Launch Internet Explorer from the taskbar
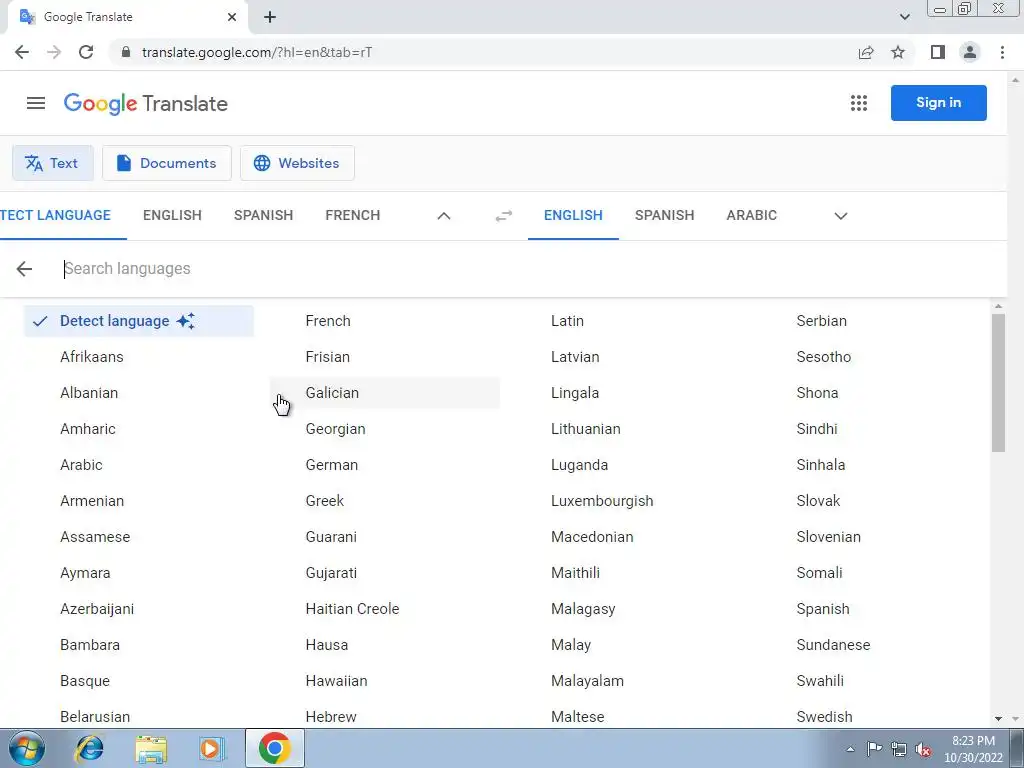Screen dimensions: 1024x768 89,748
